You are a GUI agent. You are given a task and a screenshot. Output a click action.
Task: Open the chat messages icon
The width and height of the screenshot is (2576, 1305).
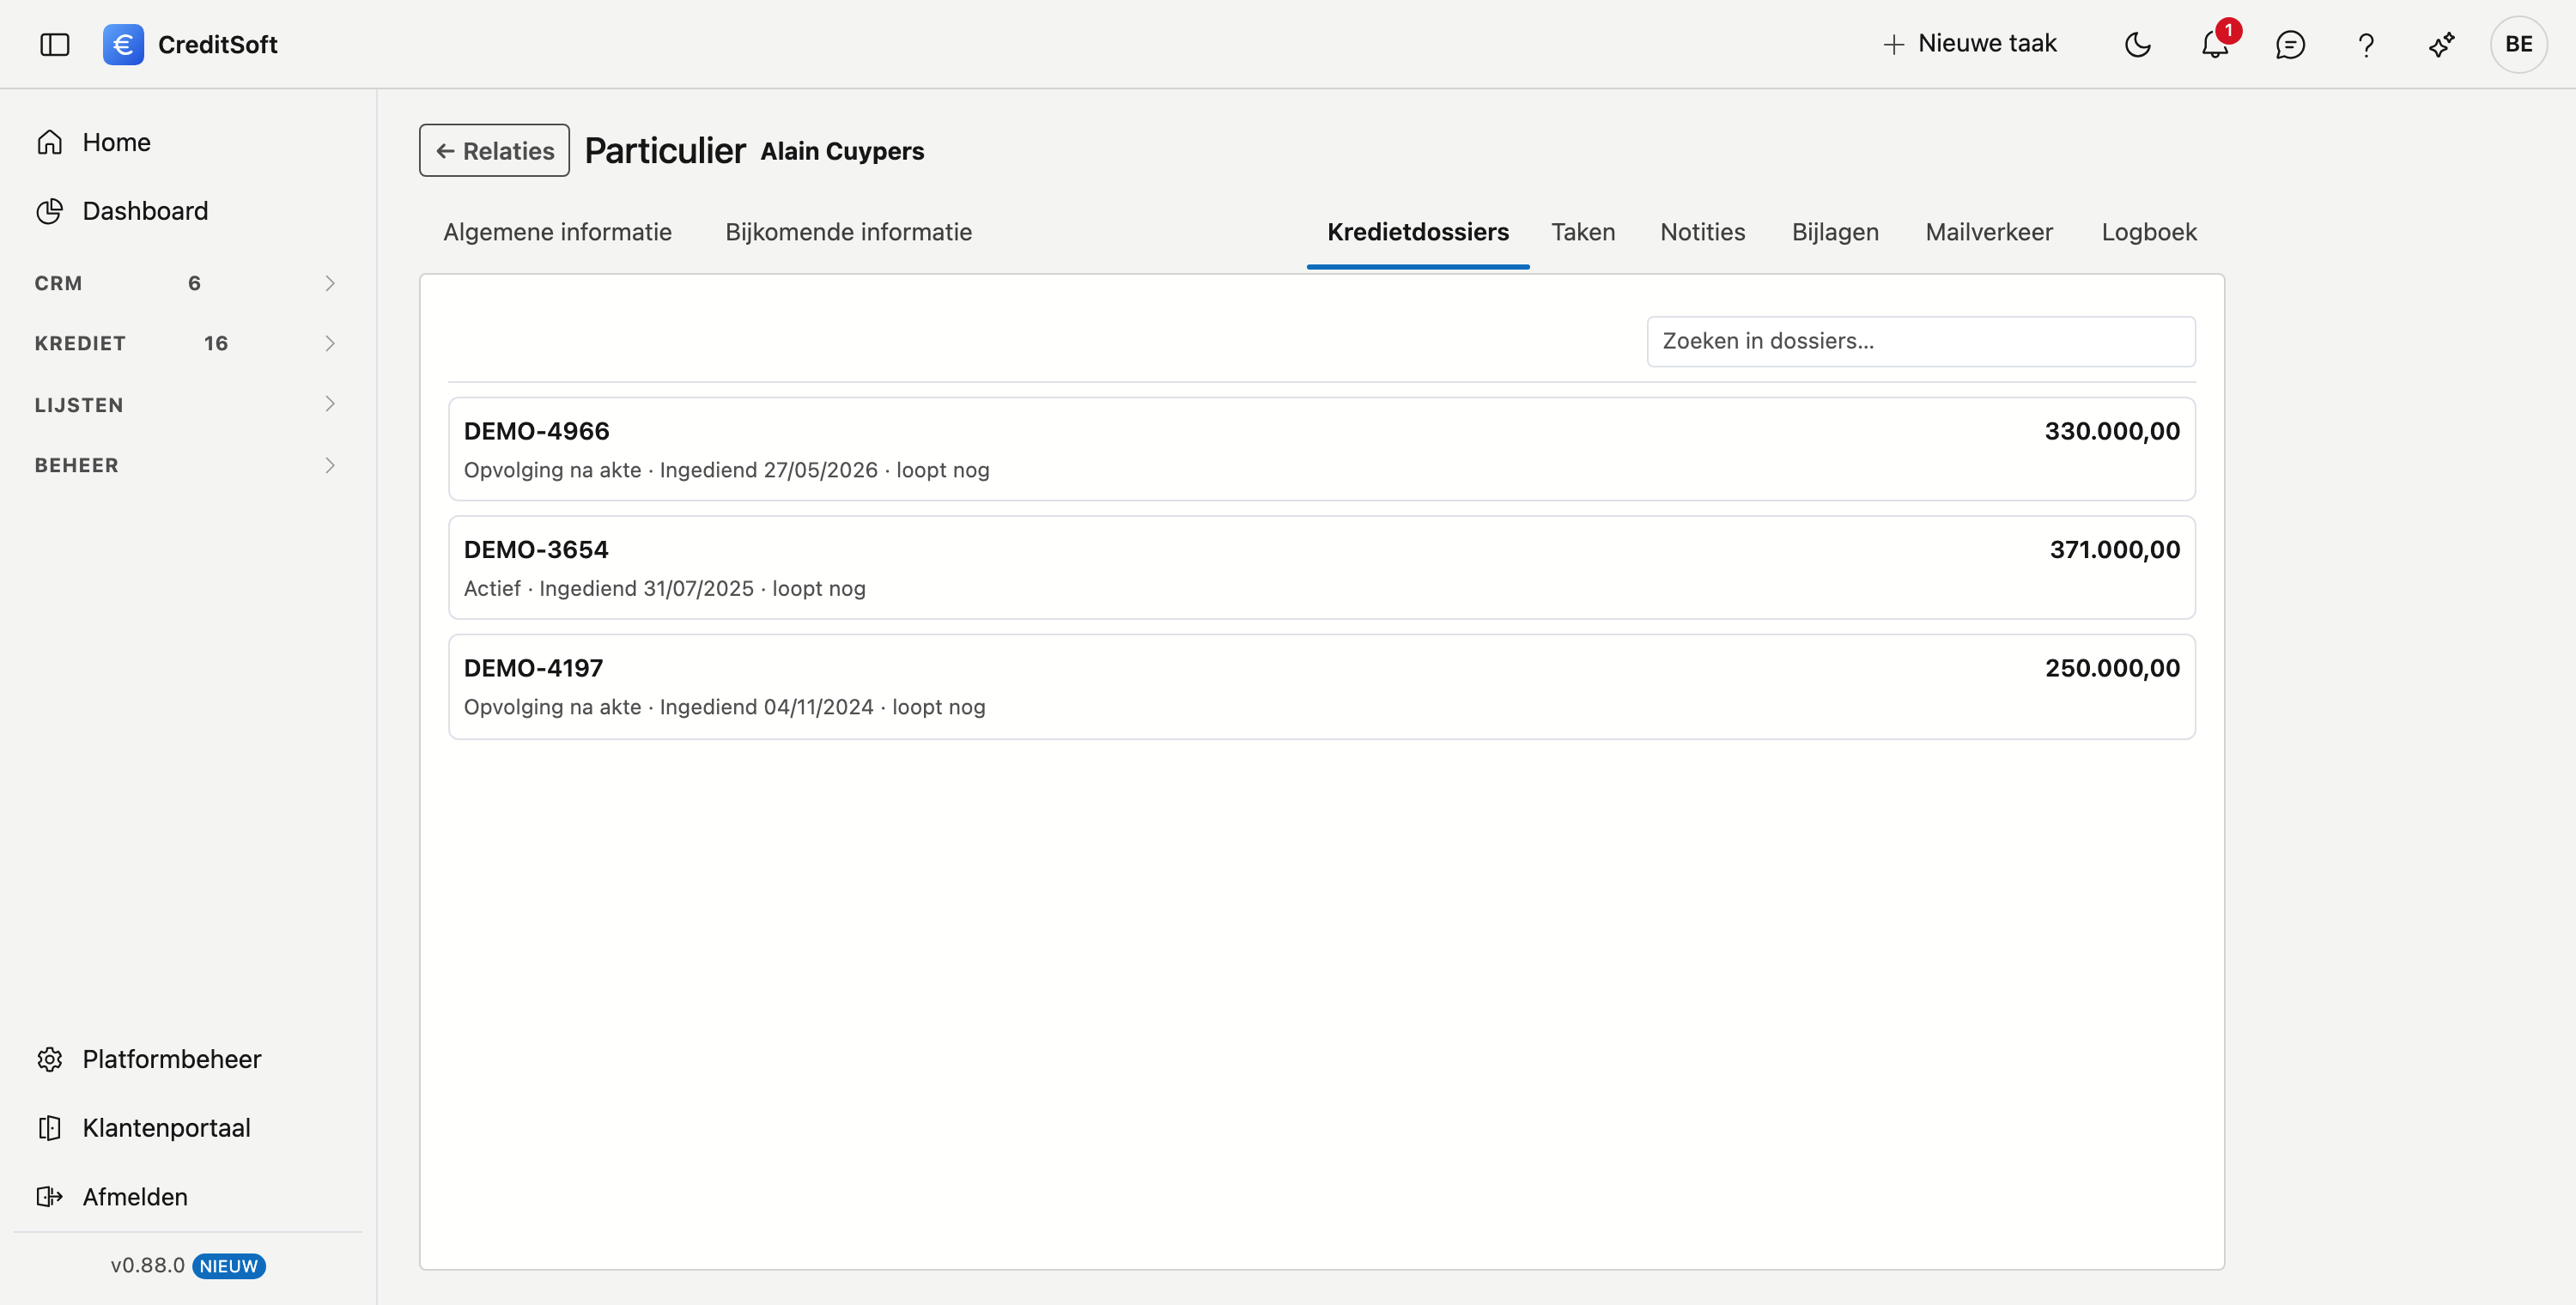pos(2290,44)
